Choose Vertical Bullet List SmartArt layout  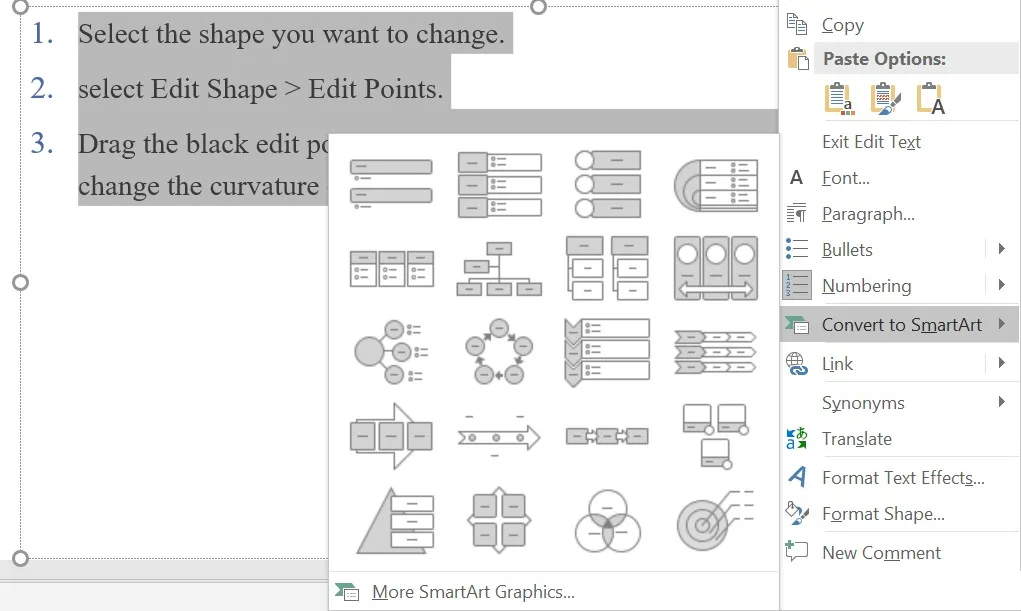point(391,184)
